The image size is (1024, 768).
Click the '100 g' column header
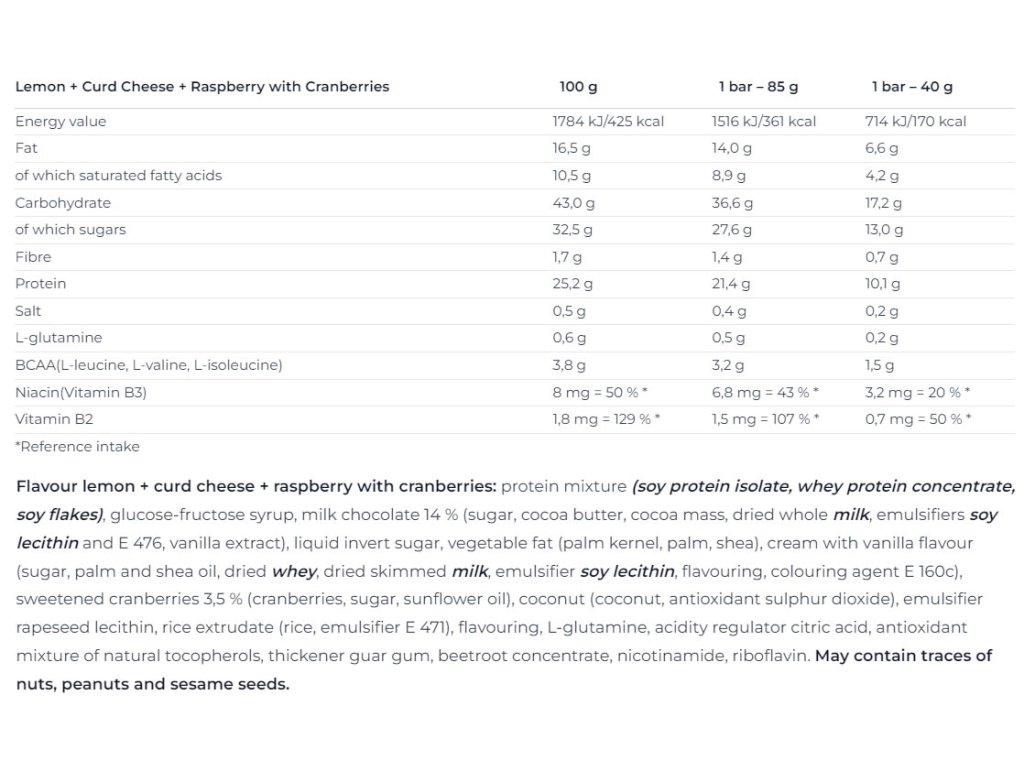click(x=579, y=87)
